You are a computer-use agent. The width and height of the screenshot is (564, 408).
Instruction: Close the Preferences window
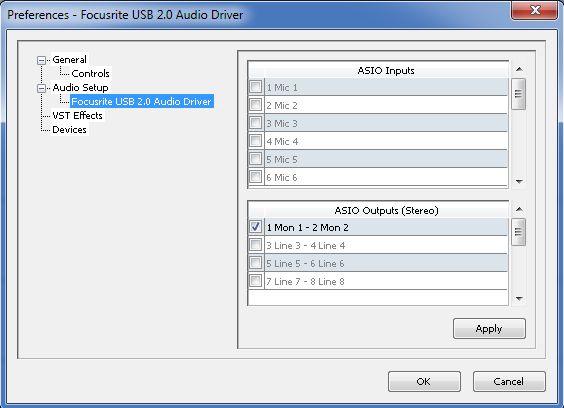tap(535, 10)
